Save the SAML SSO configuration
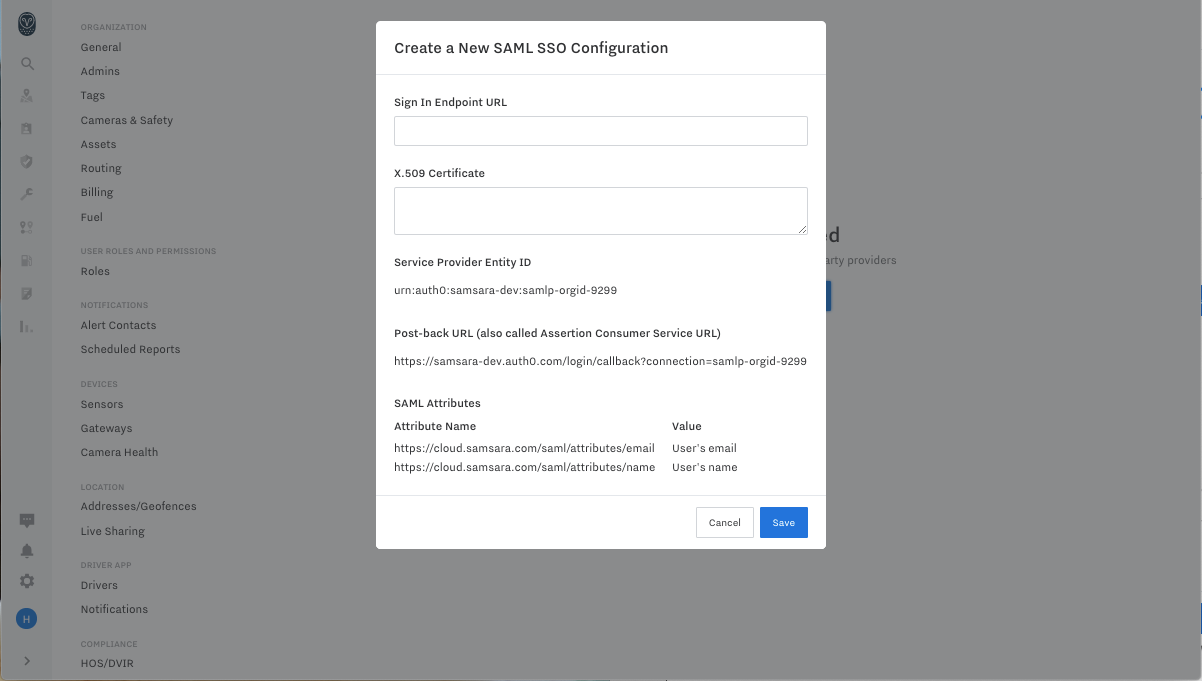The image size is (1202, 681). coord(784,523)
